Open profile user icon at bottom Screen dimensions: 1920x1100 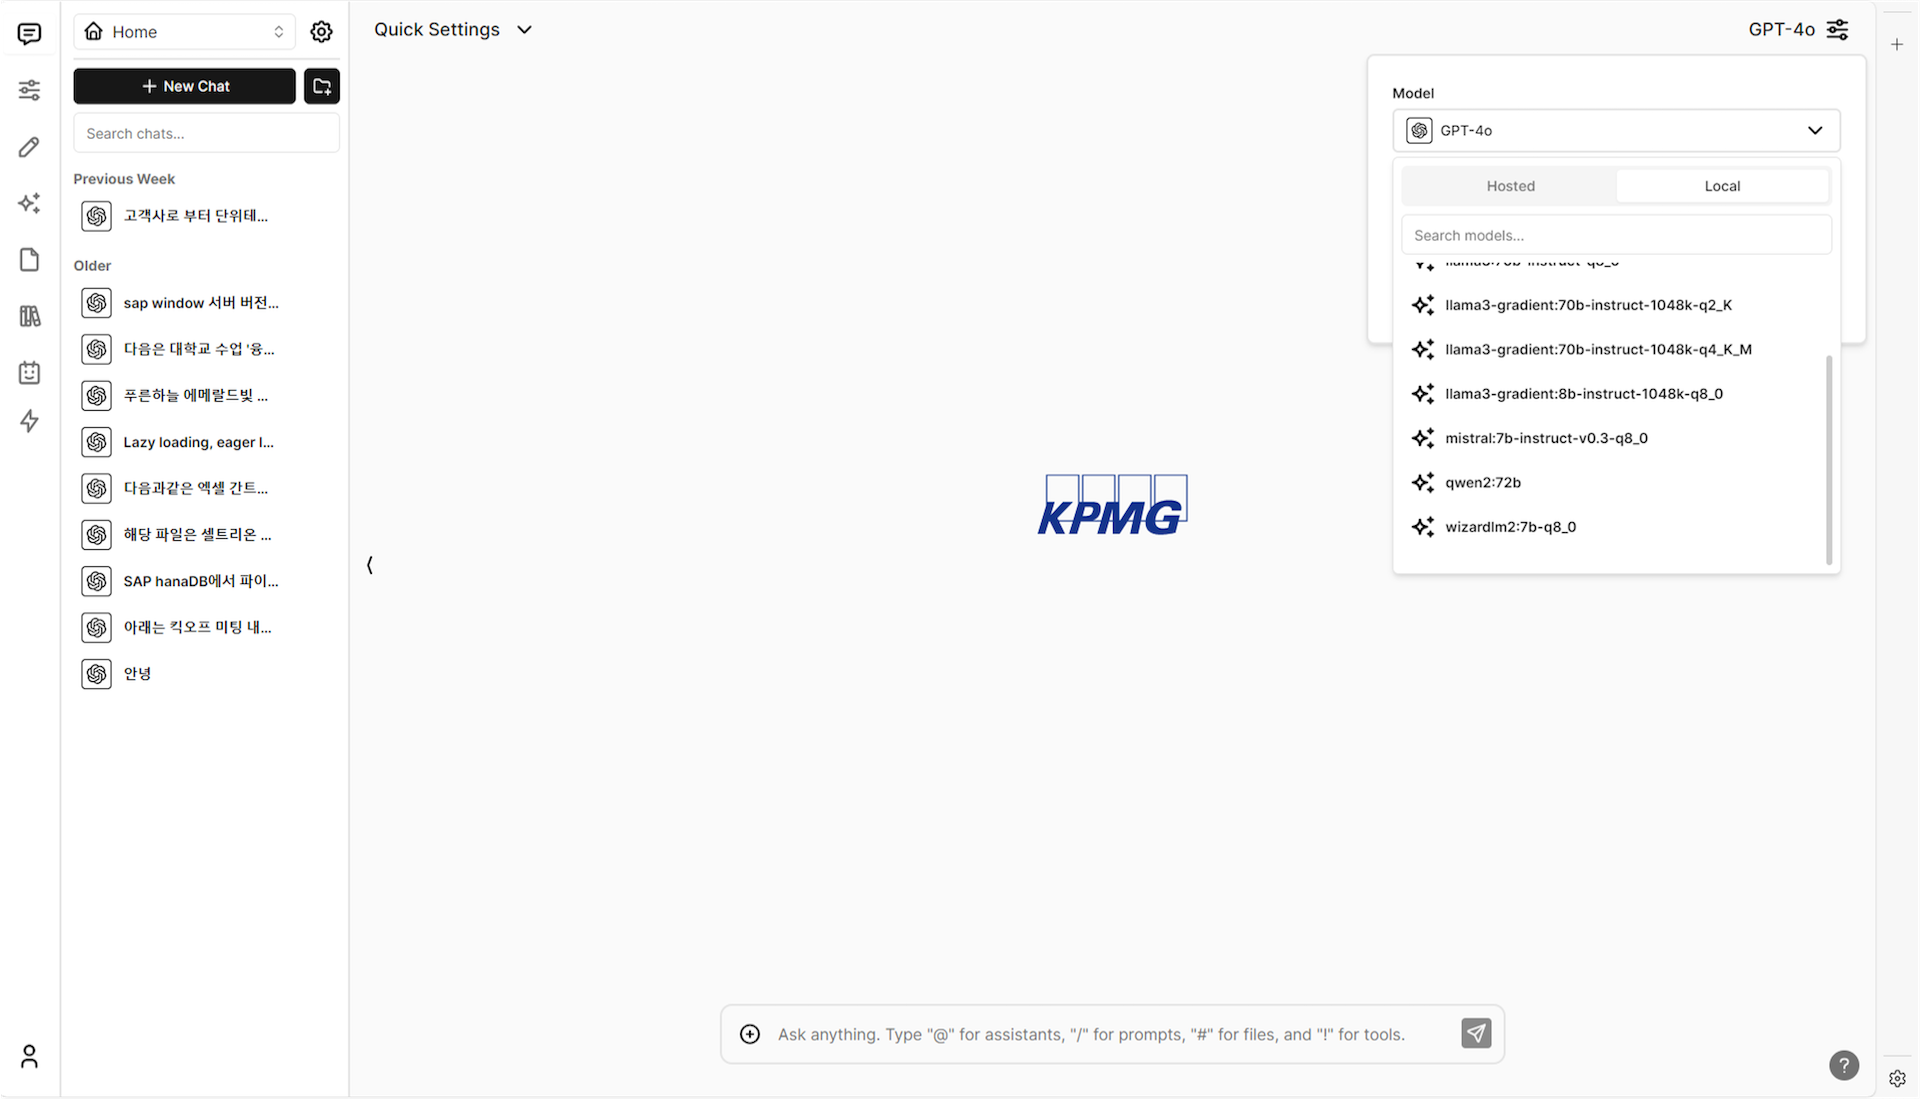coord(29,1056)
